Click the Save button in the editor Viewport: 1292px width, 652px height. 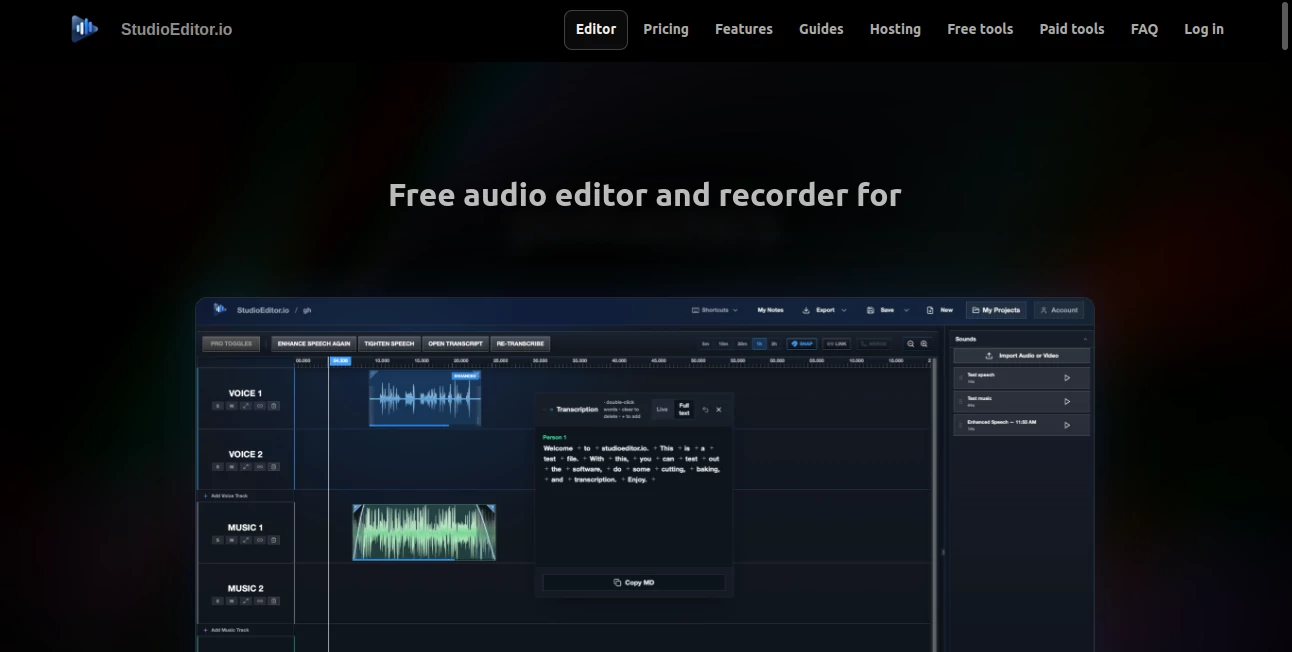pos(881,310)
